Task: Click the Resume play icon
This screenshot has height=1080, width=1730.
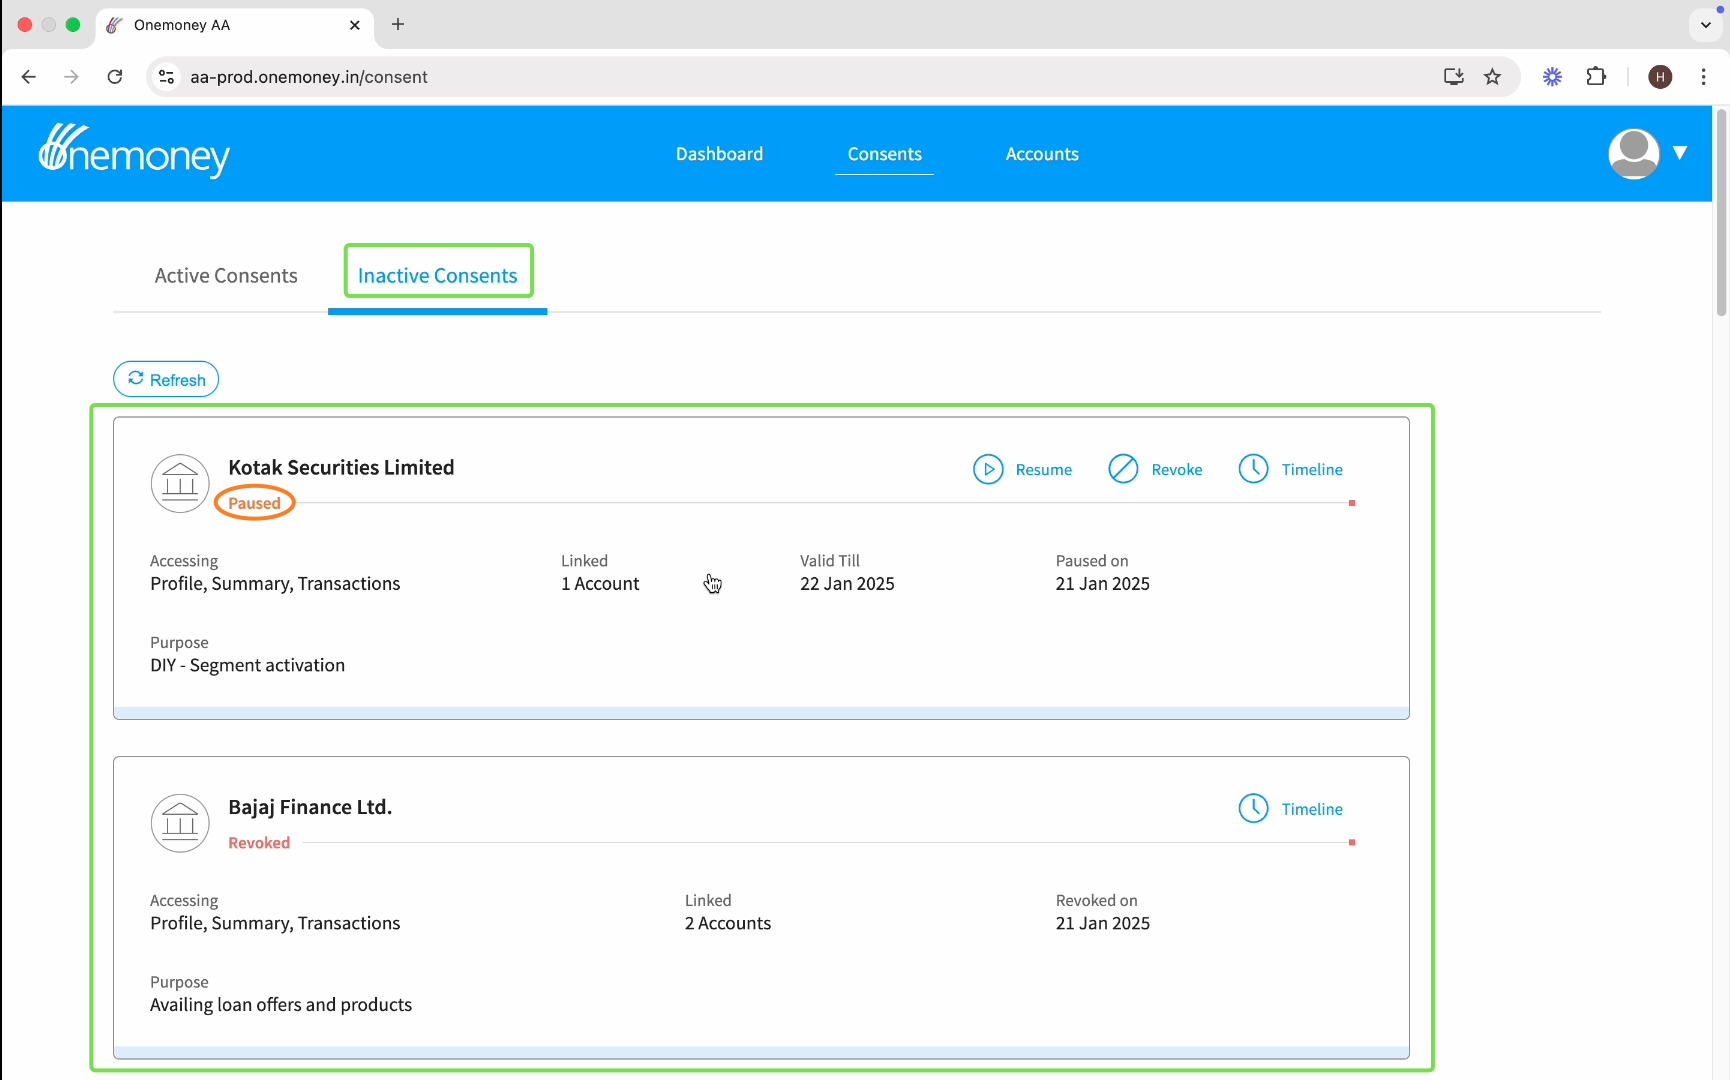Action: click(988, 469)
